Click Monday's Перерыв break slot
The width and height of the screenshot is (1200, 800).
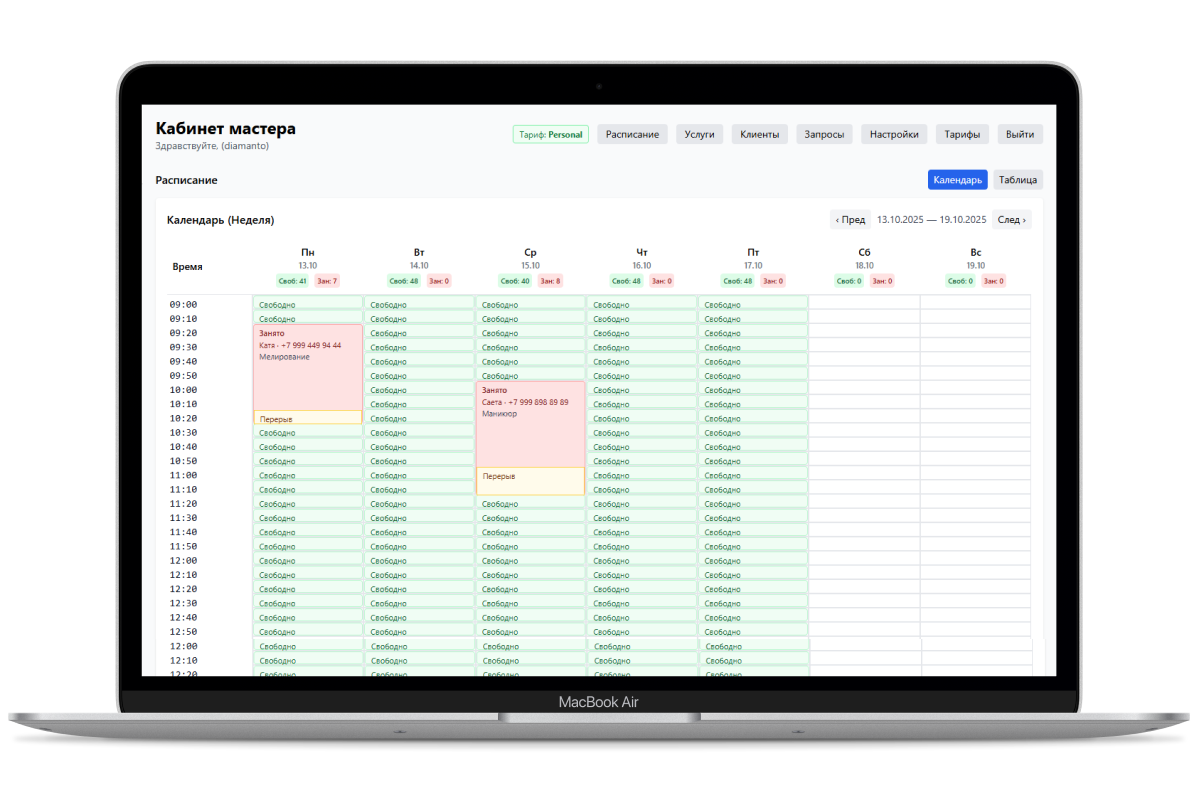coord(308,418)
